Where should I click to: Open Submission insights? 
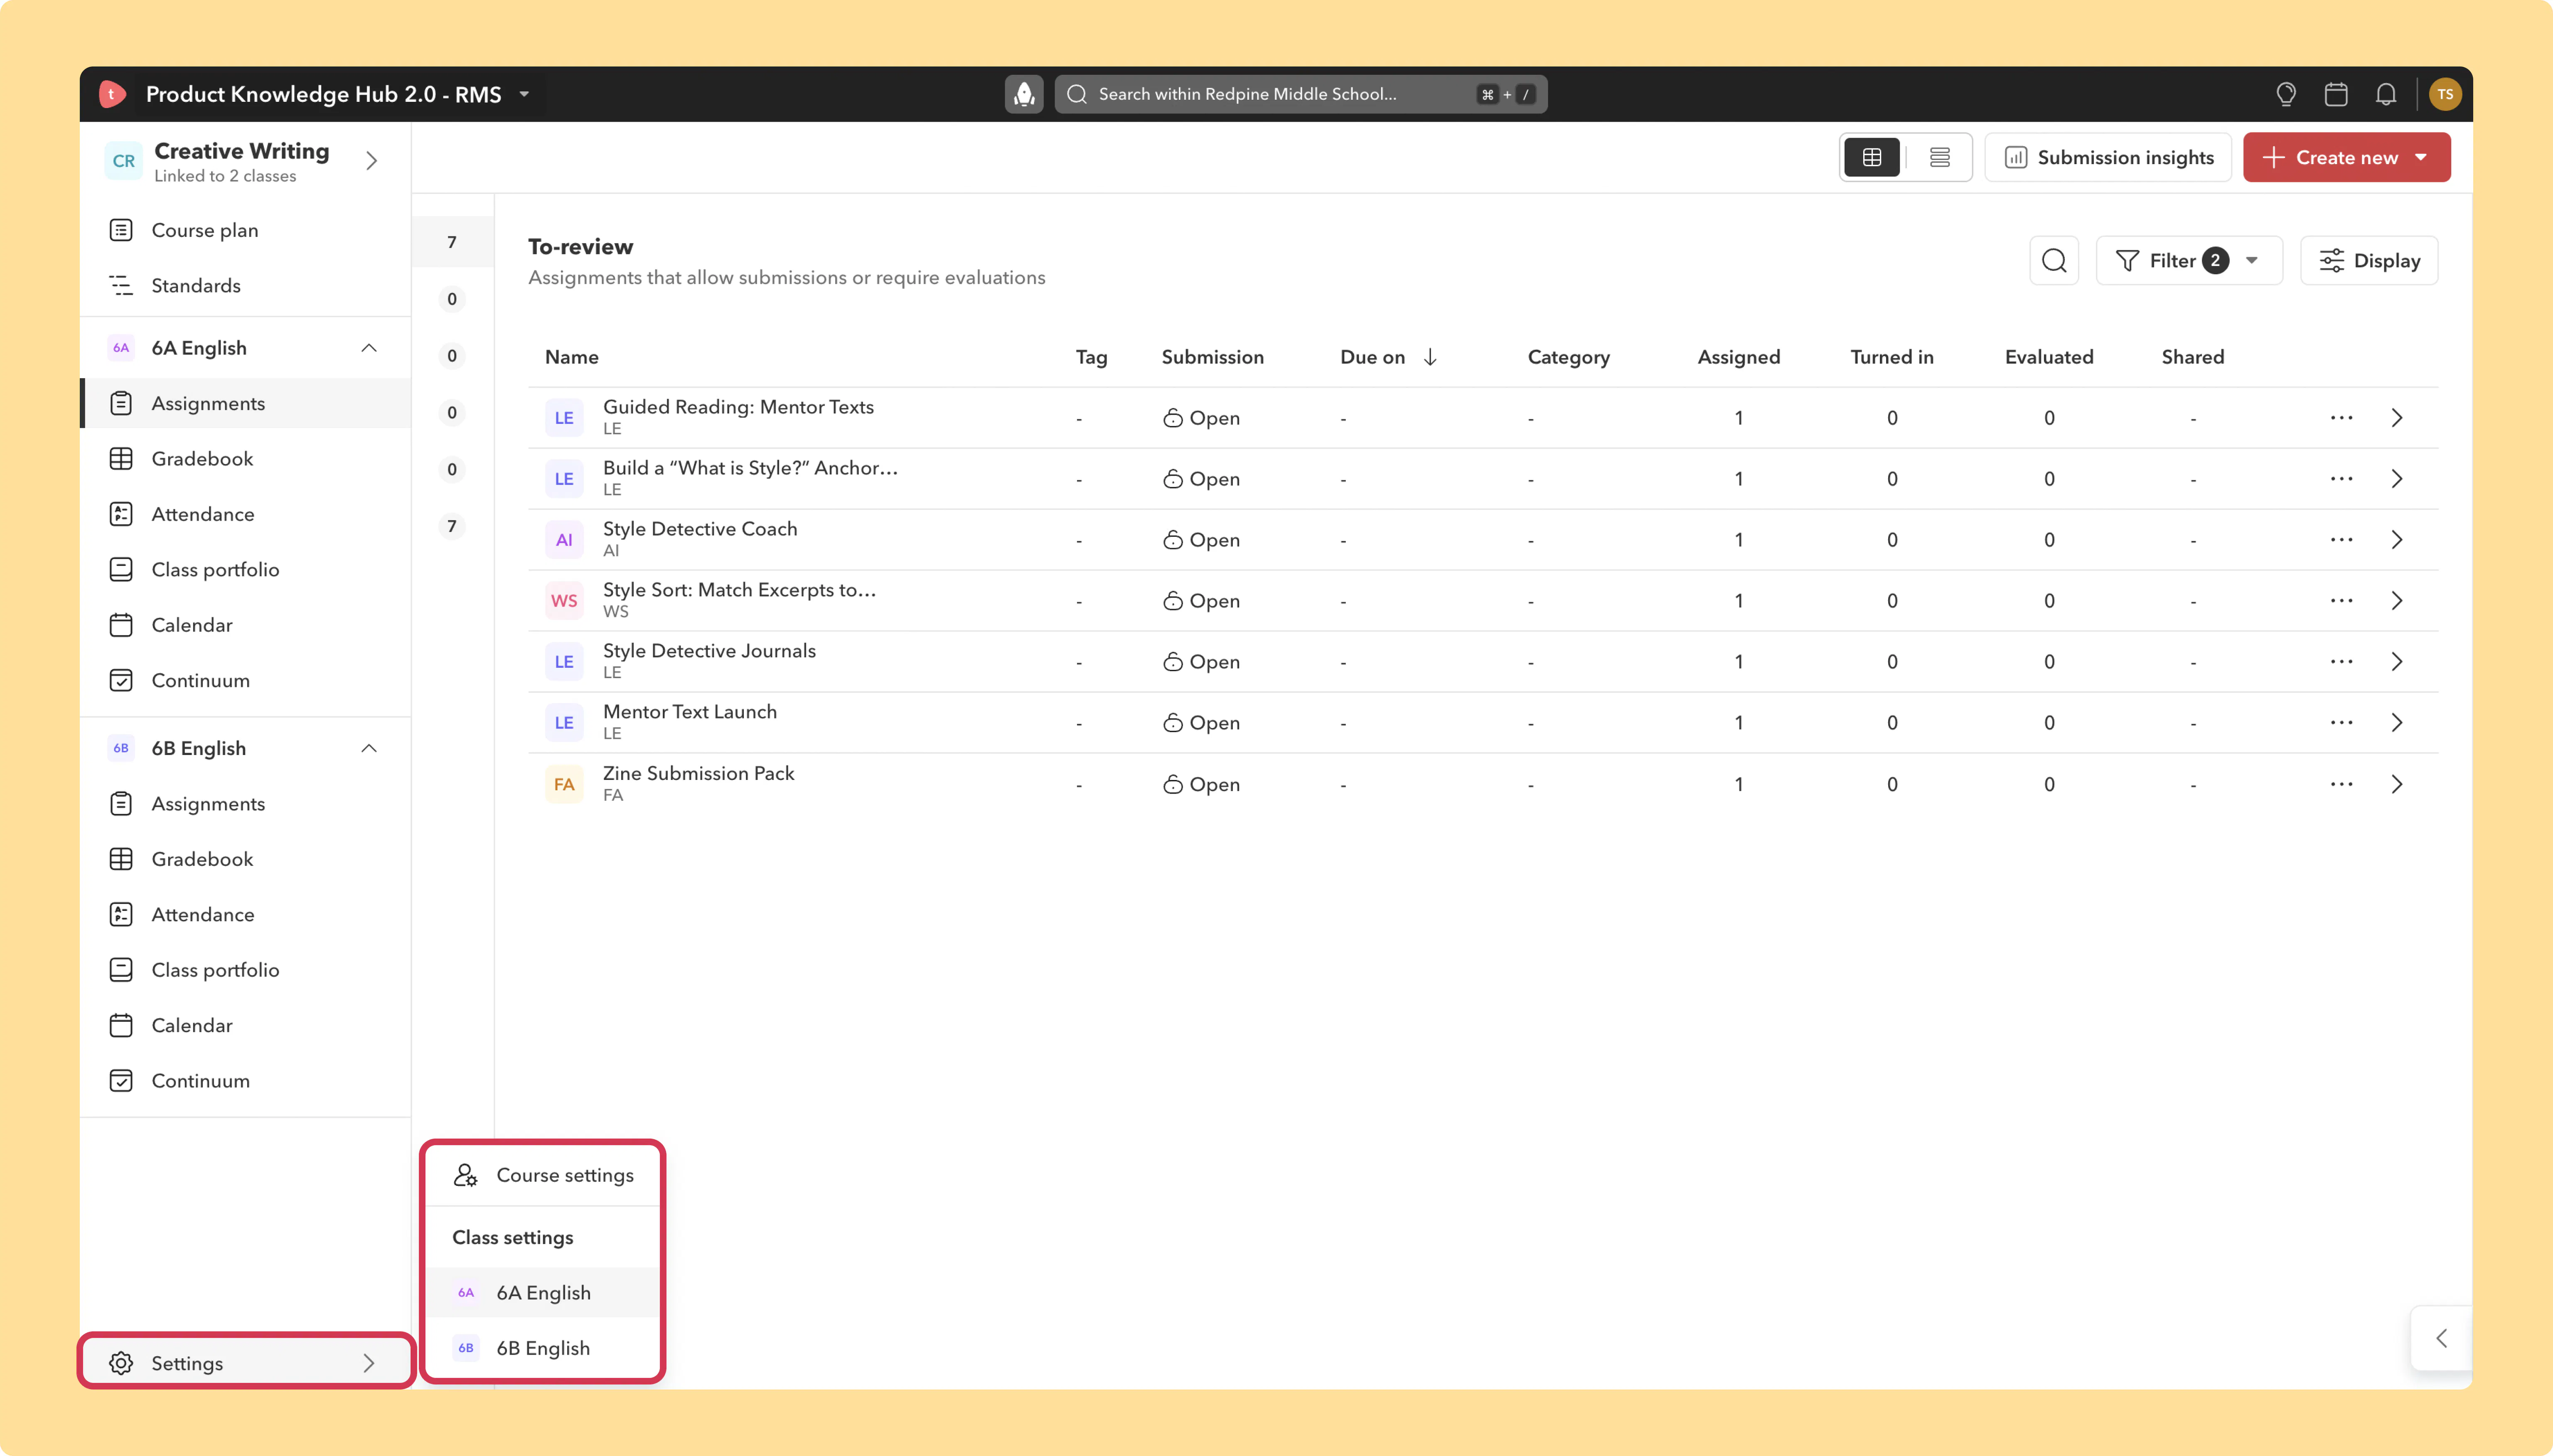pos(2108,157)
